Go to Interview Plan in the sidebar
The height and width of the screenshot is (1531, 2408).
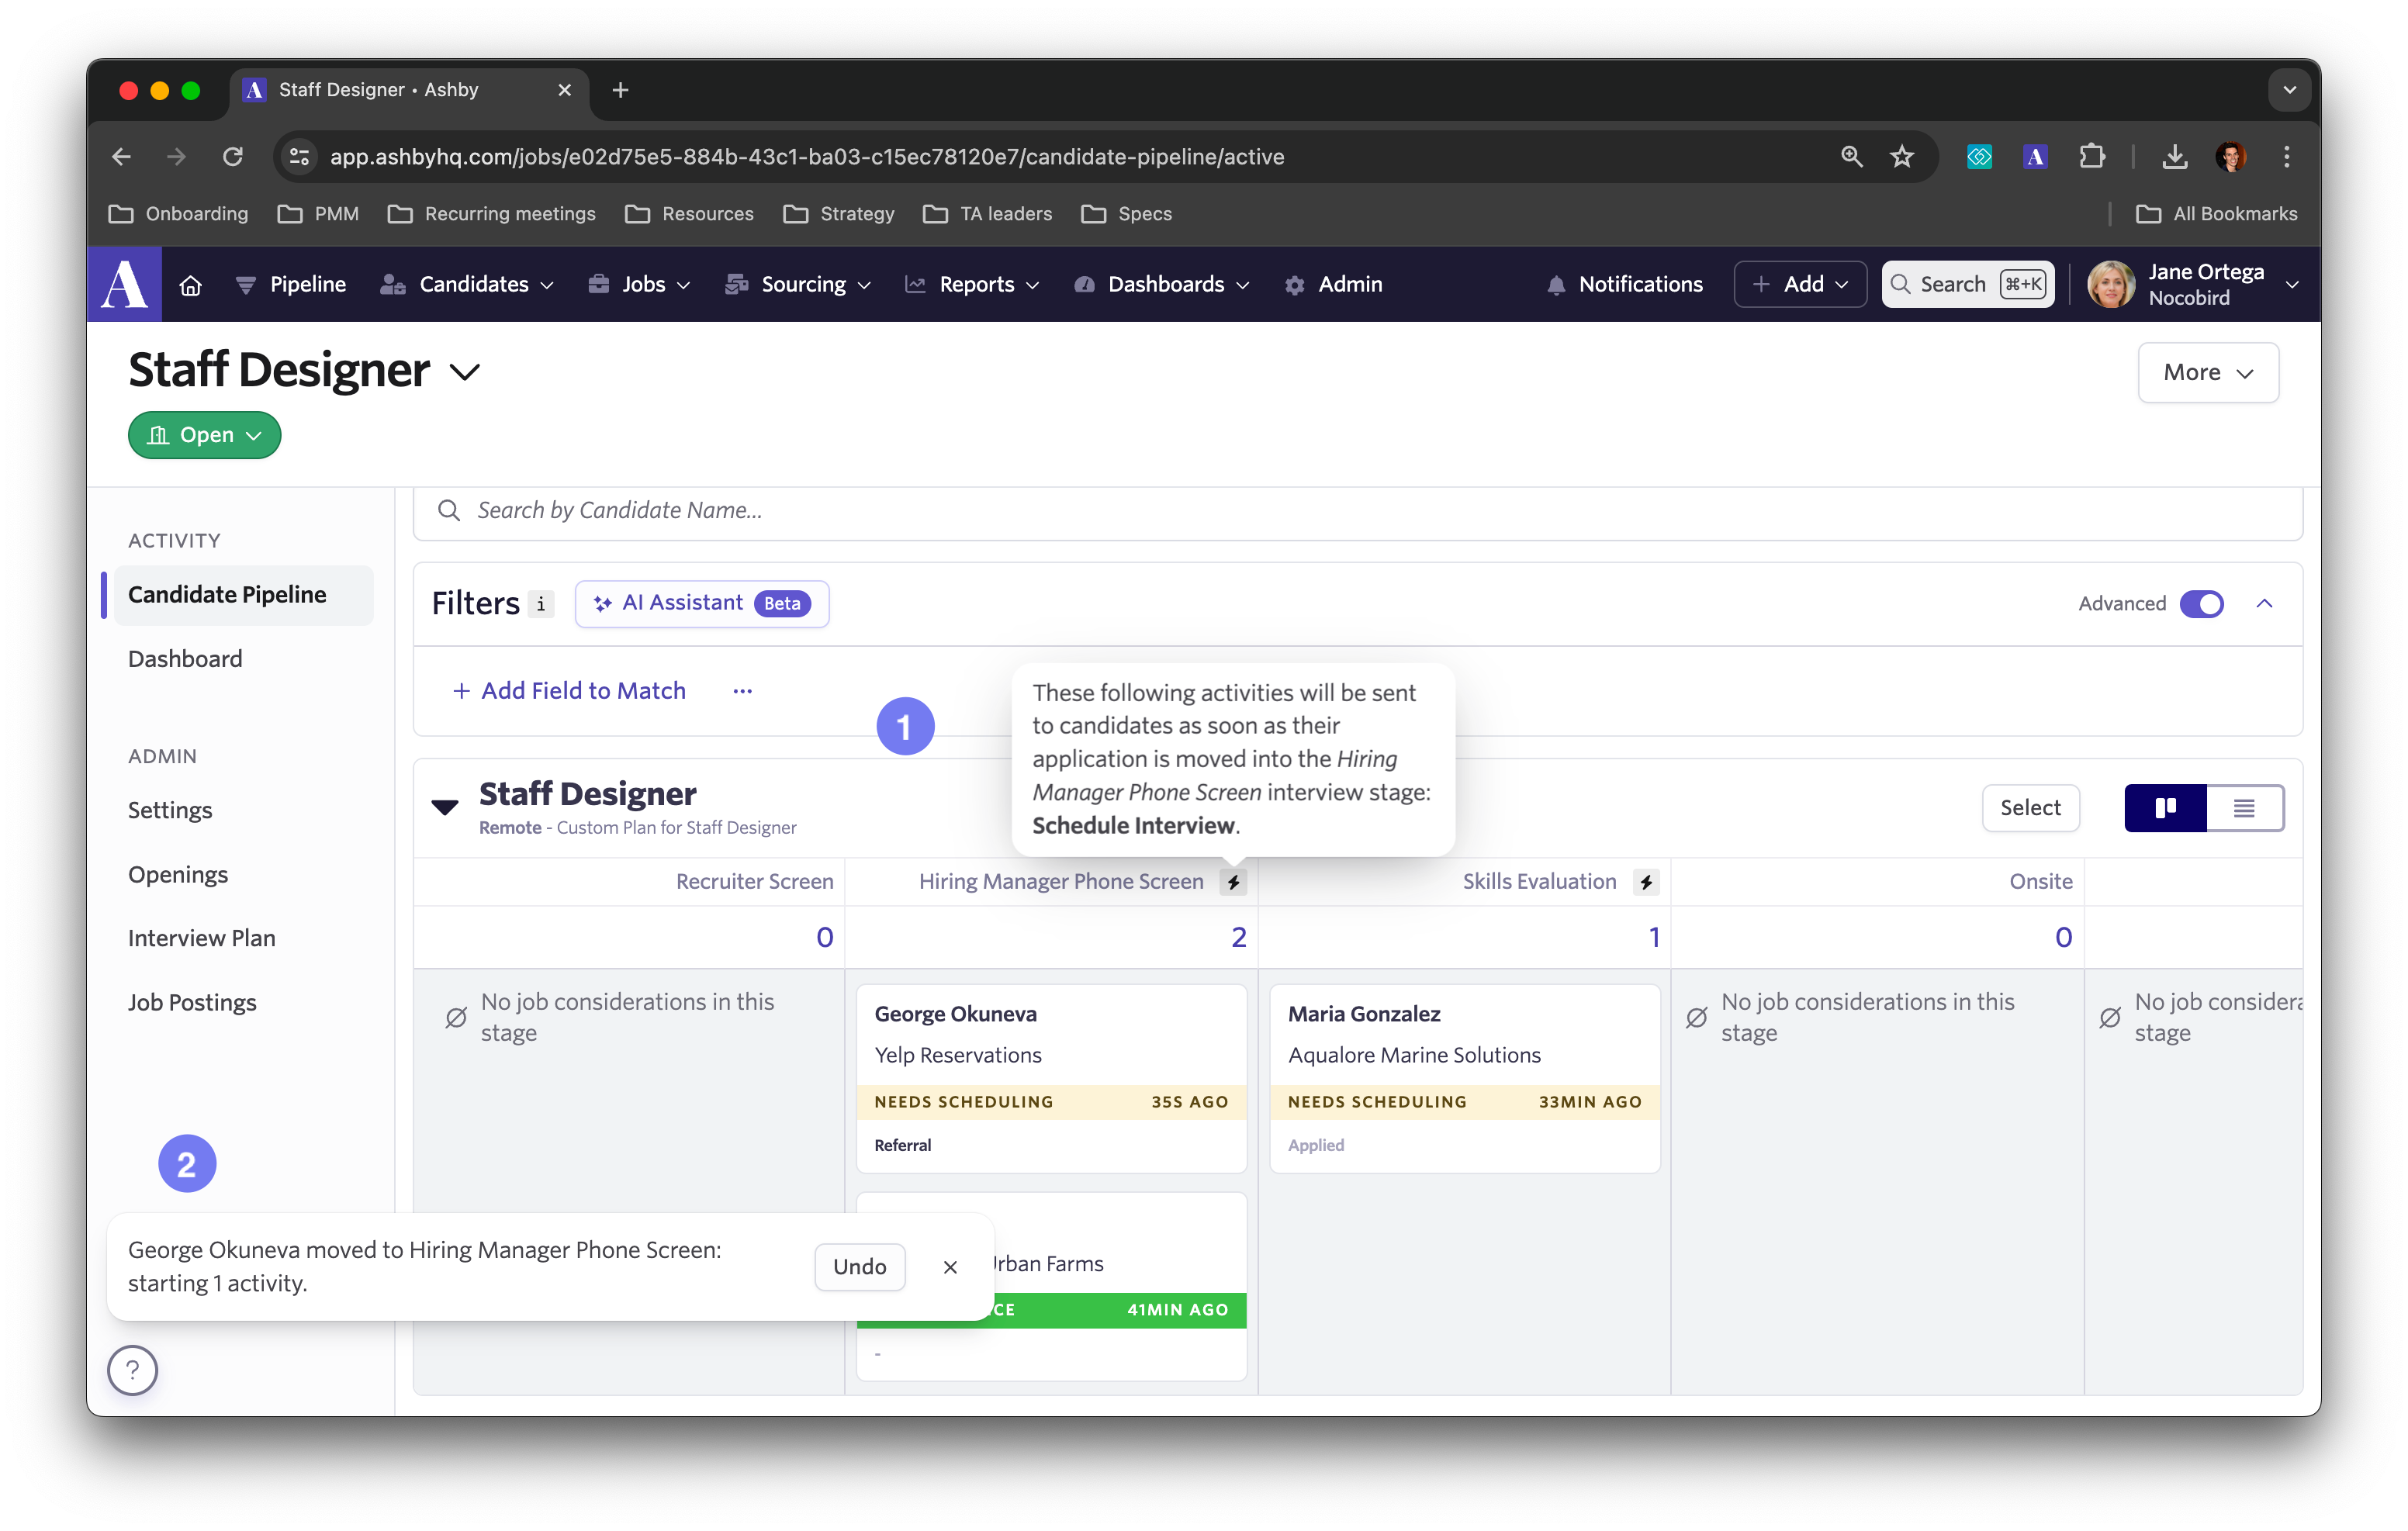(202, 938)
